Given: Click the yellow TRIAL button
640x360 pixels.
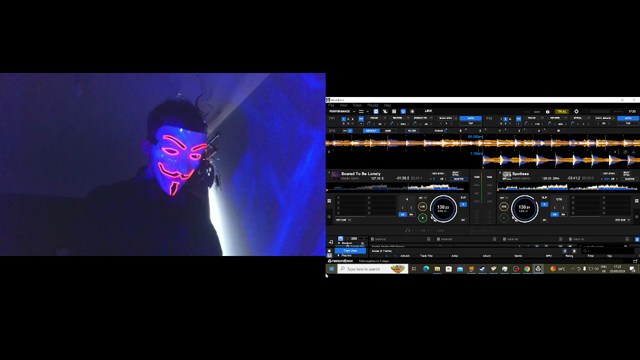Looking at the screenshot, I should (562, 111).
